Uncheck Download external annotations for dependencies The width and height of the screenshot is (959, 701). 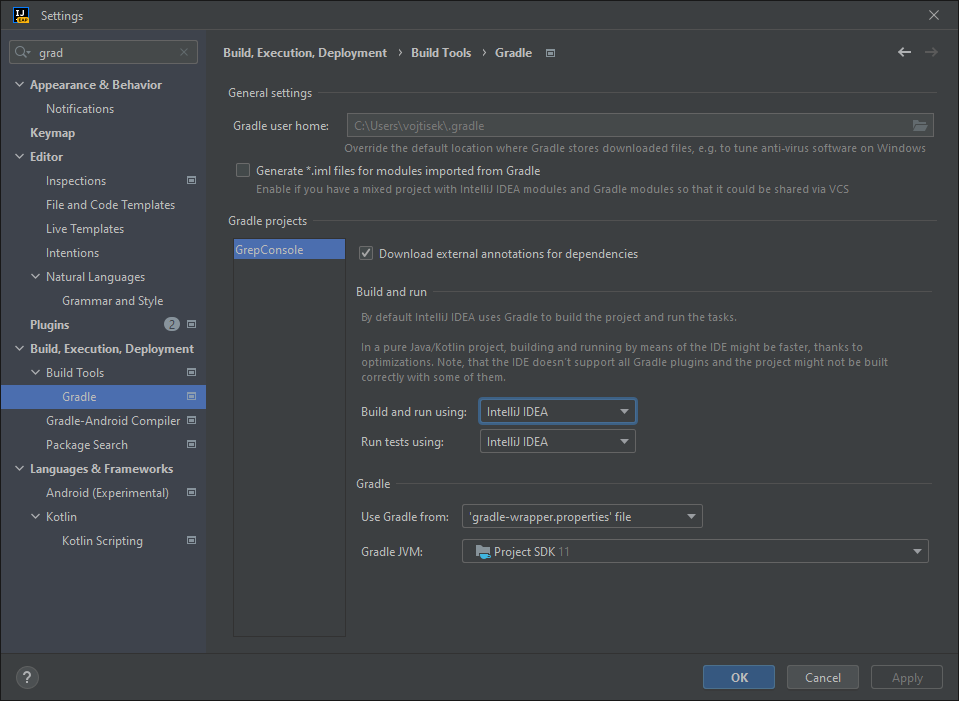pos(366,253)
